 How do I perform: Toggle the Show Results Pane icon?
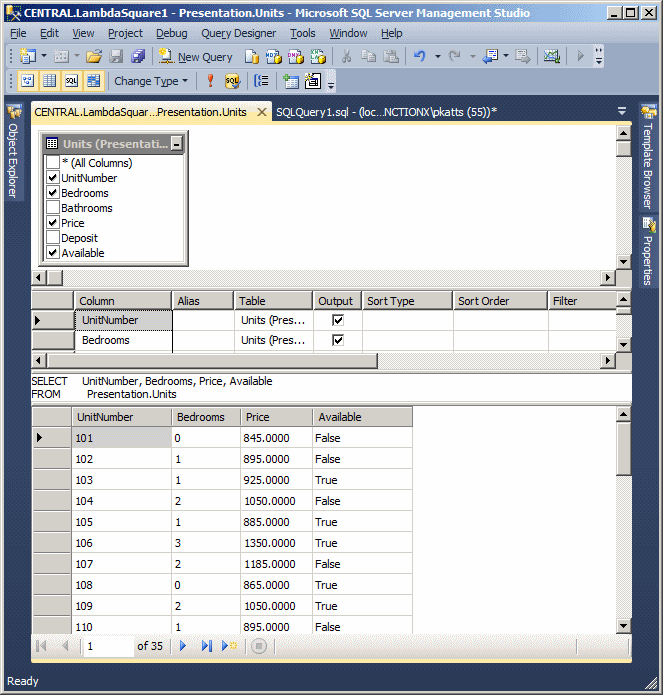coord(94,81)
